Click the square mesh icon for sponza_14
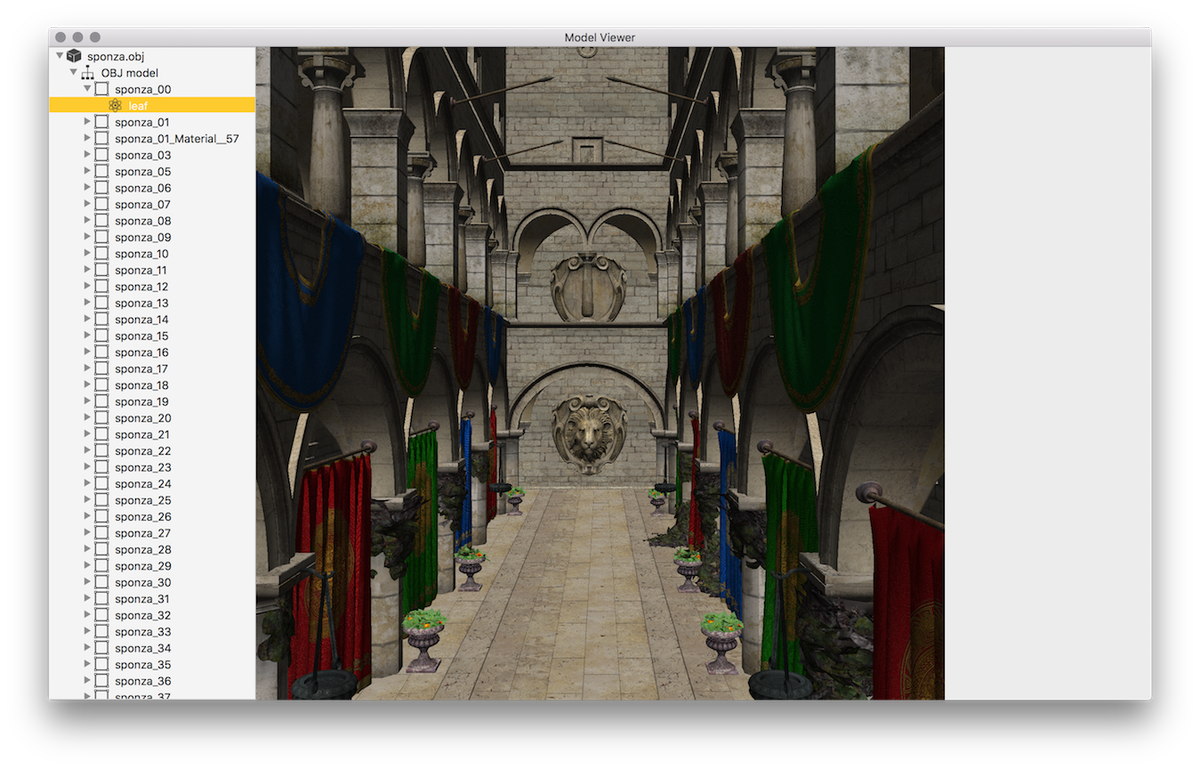Image resolution: width=1200 pixels, height=769 pixels. pos(101,319)
